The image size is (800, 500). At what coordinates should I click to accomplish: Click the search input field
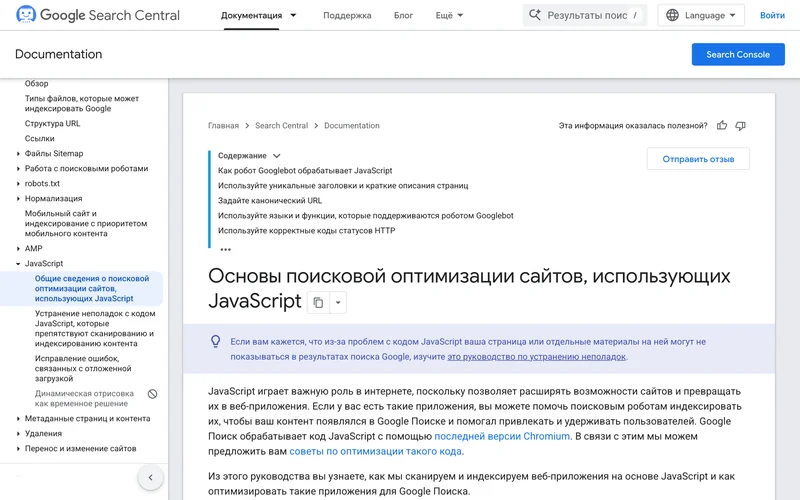point(587,15)
